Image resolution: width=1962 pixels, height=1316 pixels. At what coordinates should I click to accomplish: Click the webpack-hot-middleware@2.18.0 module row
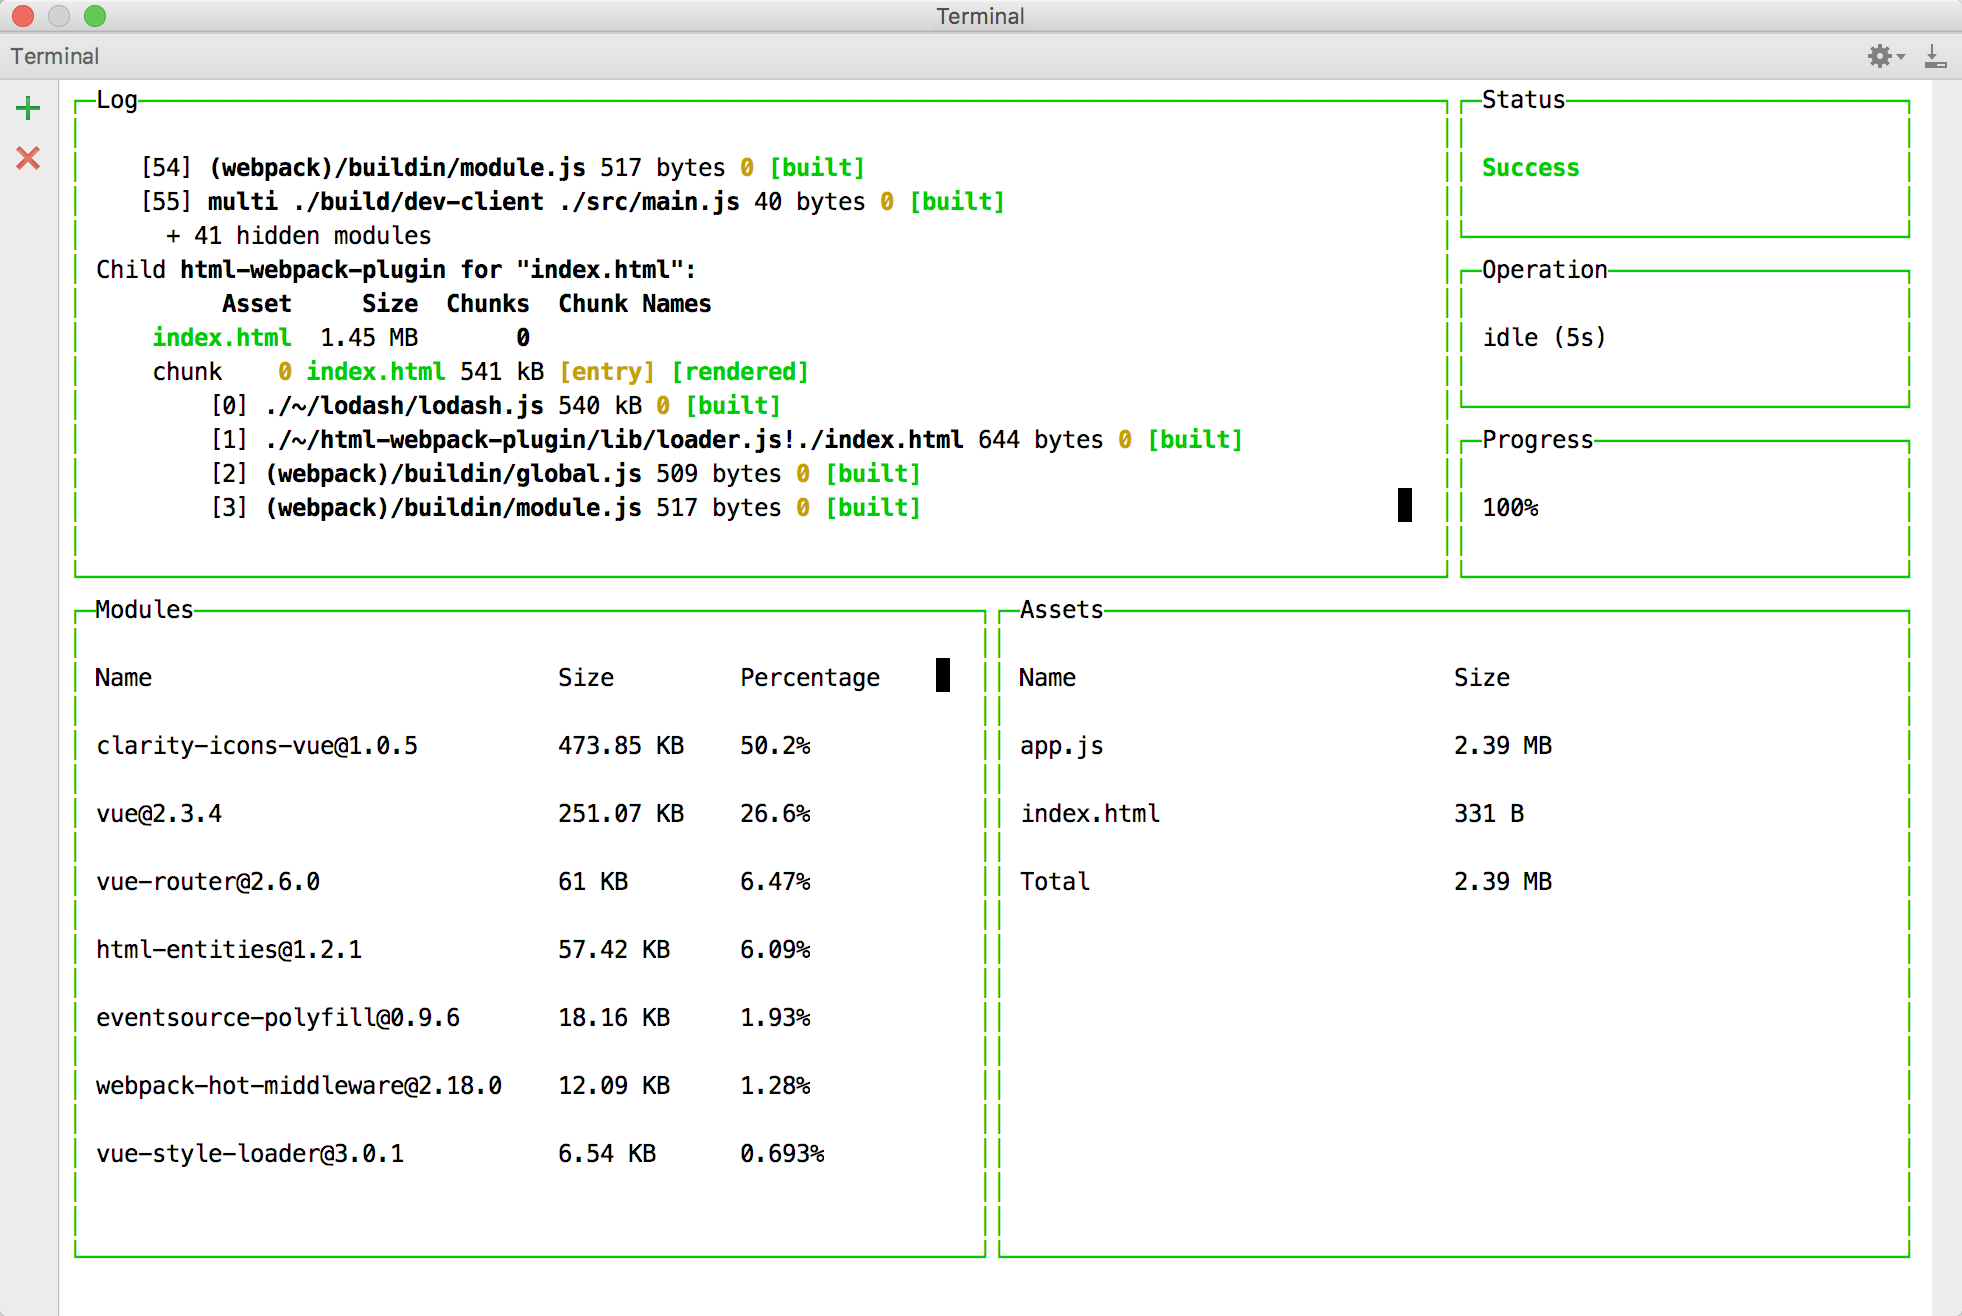tap(299, 1086)
